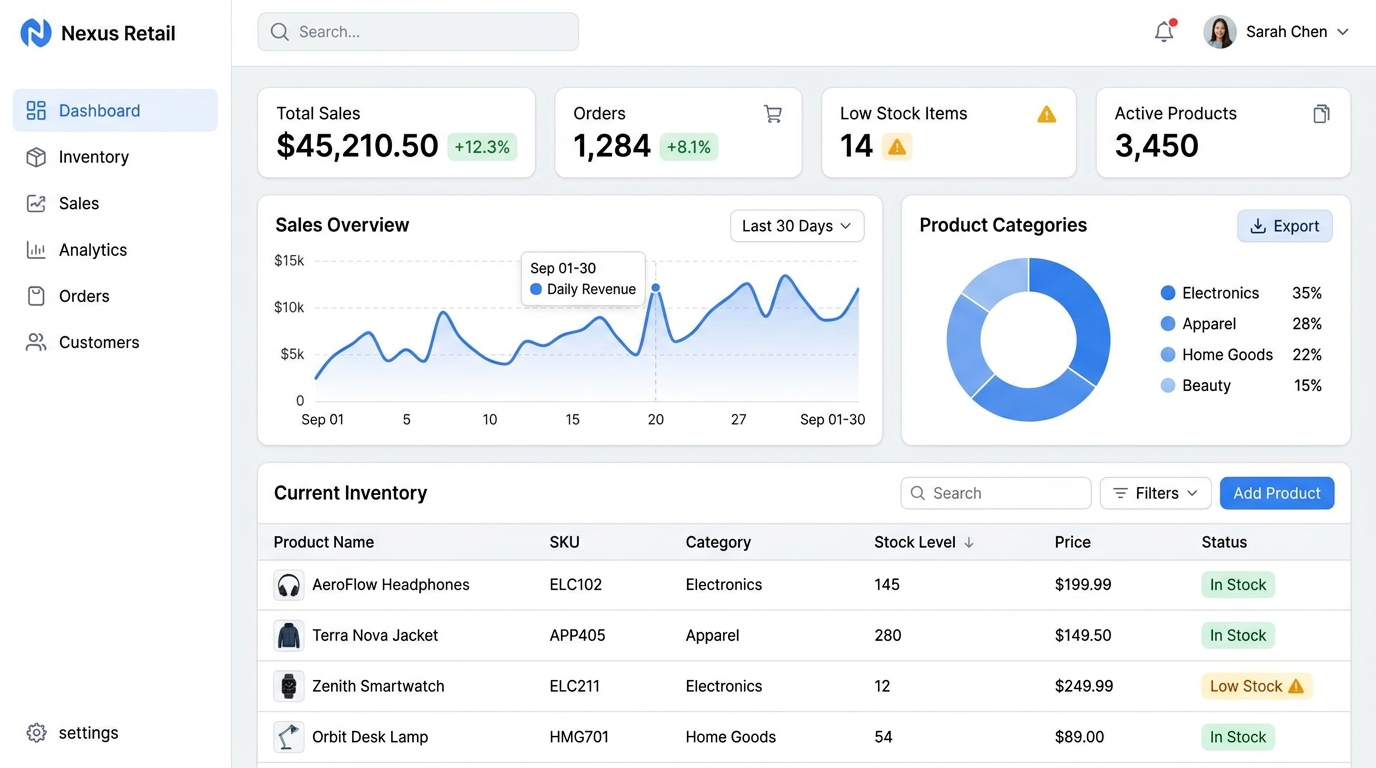Open the Last 30 Days range dropdown
Image resolution: width=1376 pixels, height=768 pixels.
tap(797, 226)
